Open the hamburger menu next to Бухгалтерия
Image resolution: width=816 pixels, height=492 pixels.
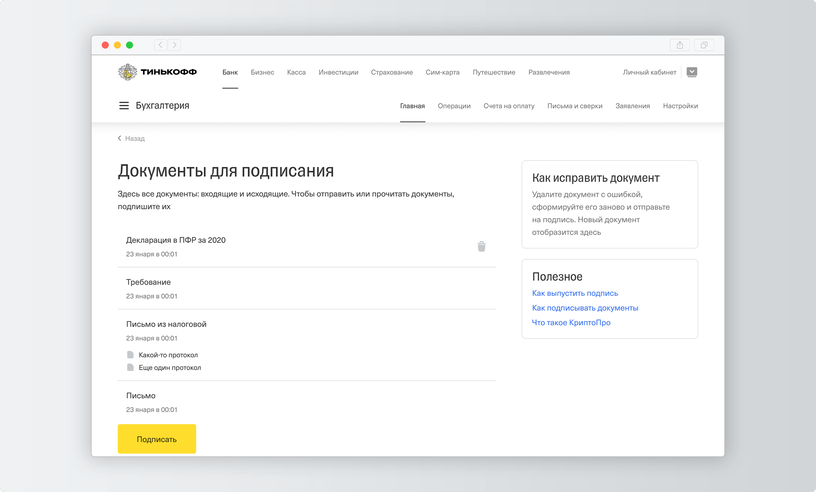click(x=124, y=106)
